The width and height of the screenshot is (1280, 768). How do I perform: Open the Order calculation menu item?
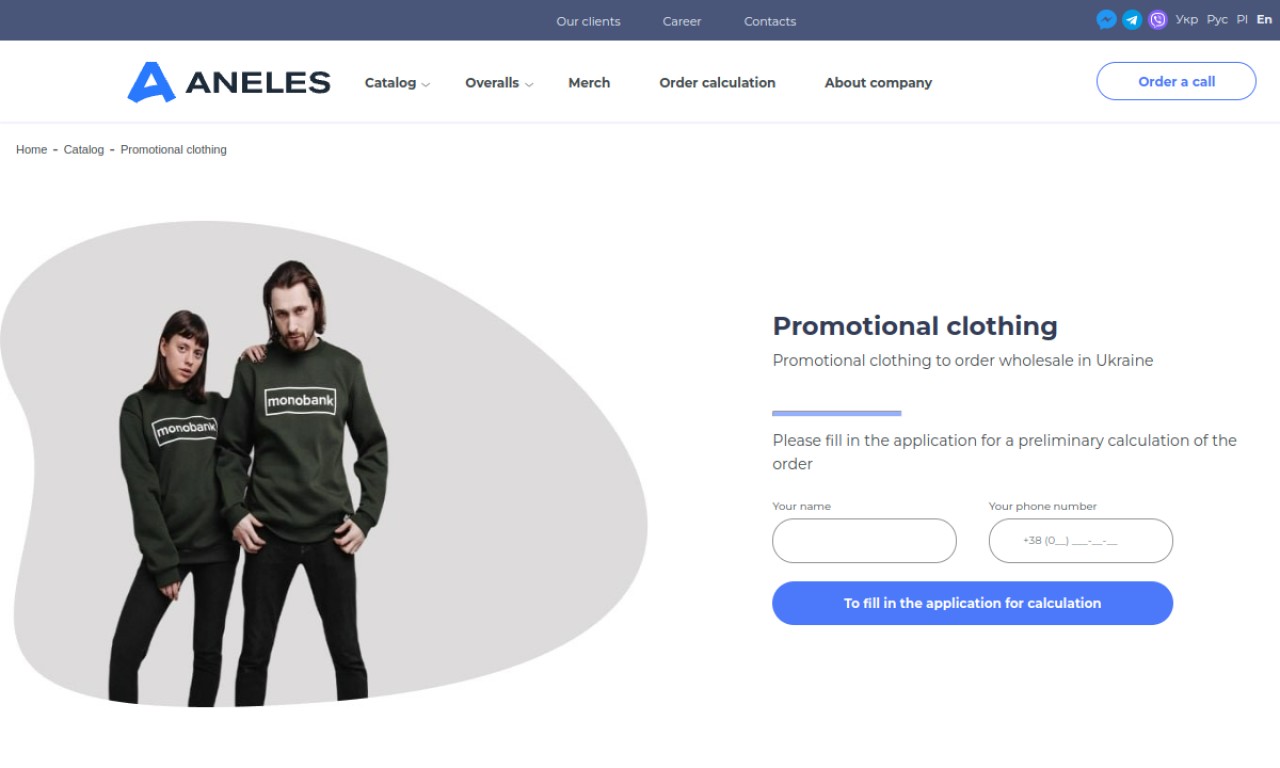point(717,83)
